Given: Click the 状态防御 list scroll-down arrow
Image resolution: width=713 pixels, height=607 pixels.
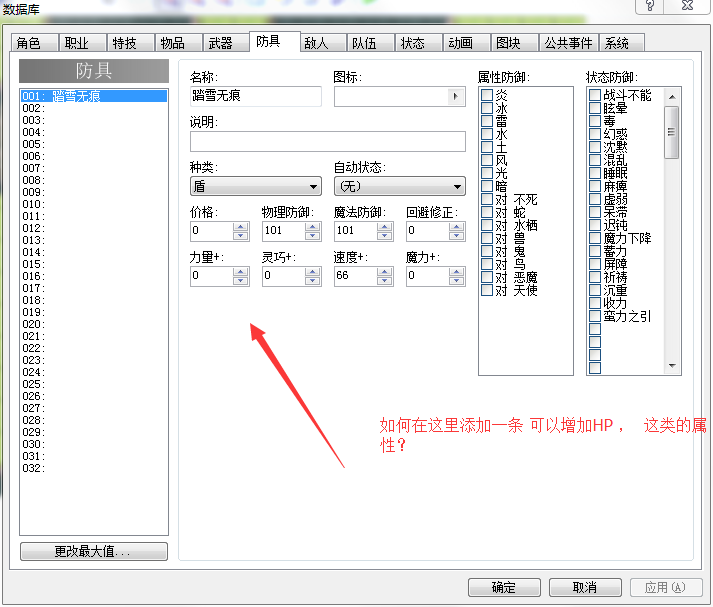Looking at the screenshot, I should (x=672, y=366).
